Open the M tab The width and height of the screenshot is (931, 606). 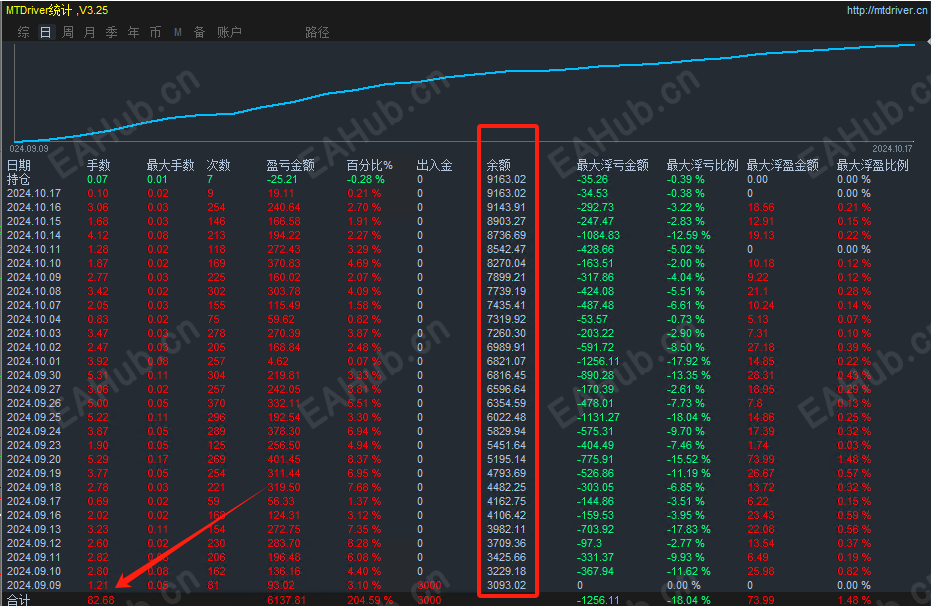click(178, 32)
